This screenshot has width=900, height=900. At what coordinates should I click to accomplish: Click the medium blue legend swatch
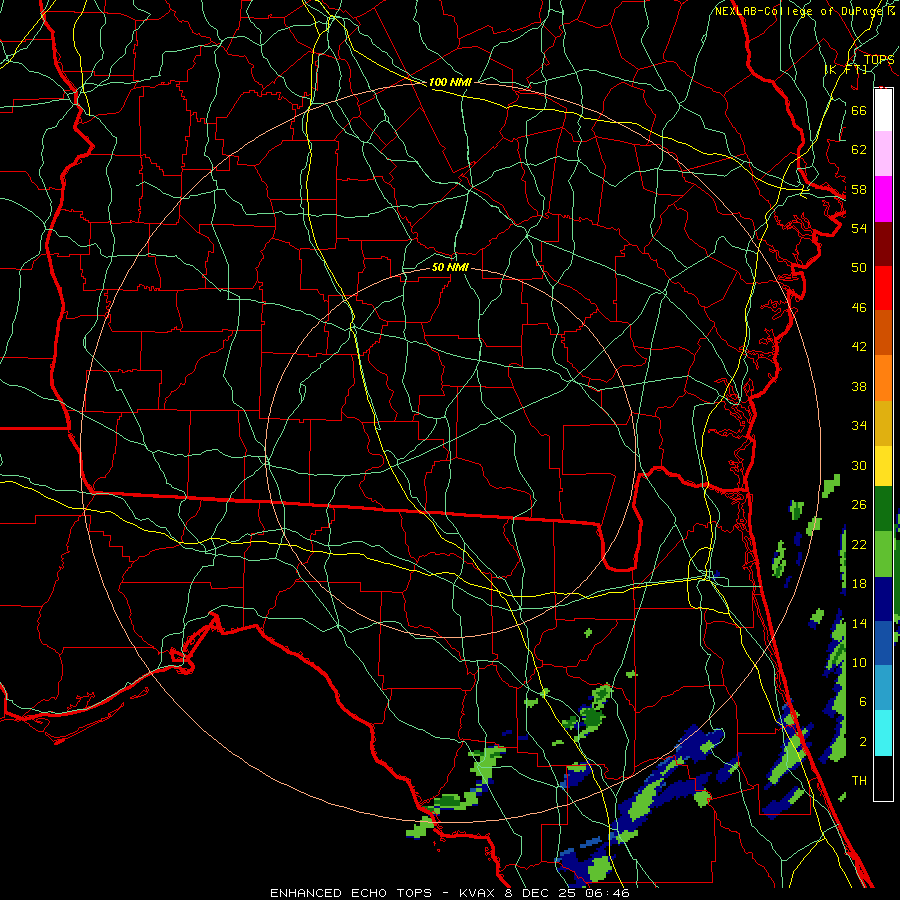point(883,643)
